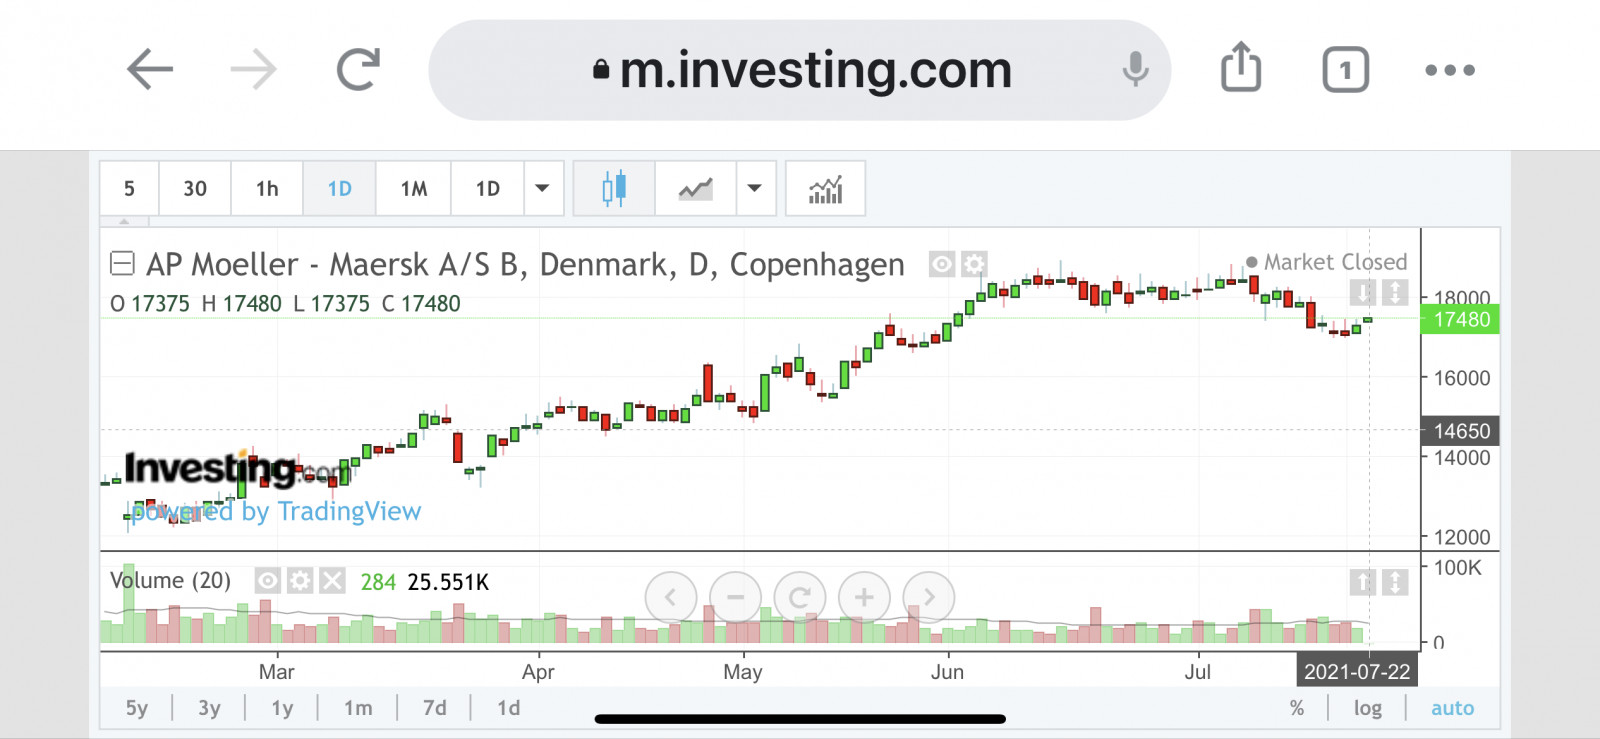Expand the chart style dropdown arrow
Viewport: 1600px width, 739px height.
point(755,188)
